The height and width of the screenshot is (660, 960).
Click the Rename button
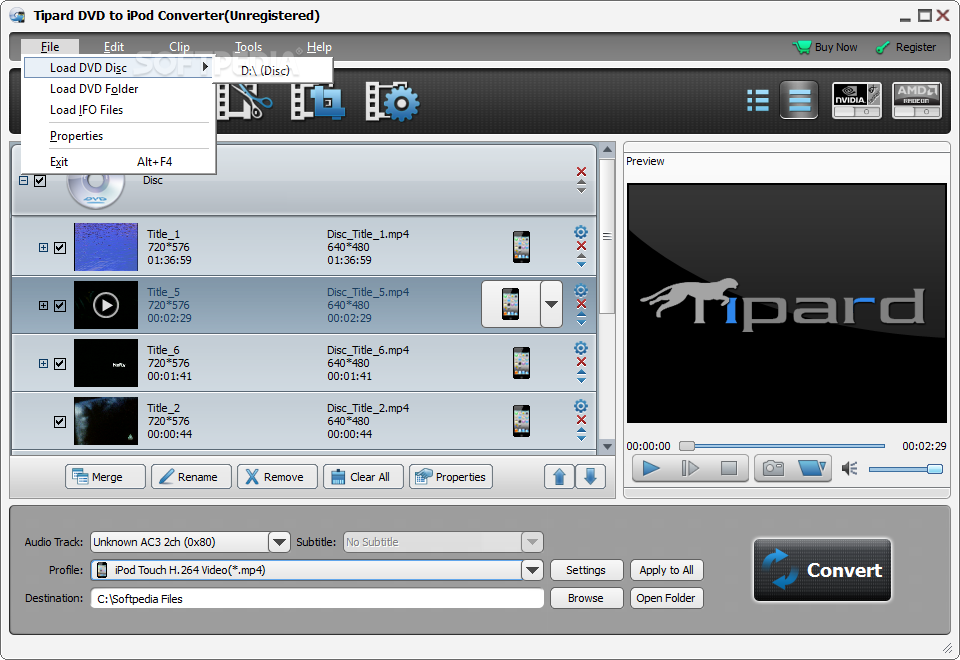point(191,477)
